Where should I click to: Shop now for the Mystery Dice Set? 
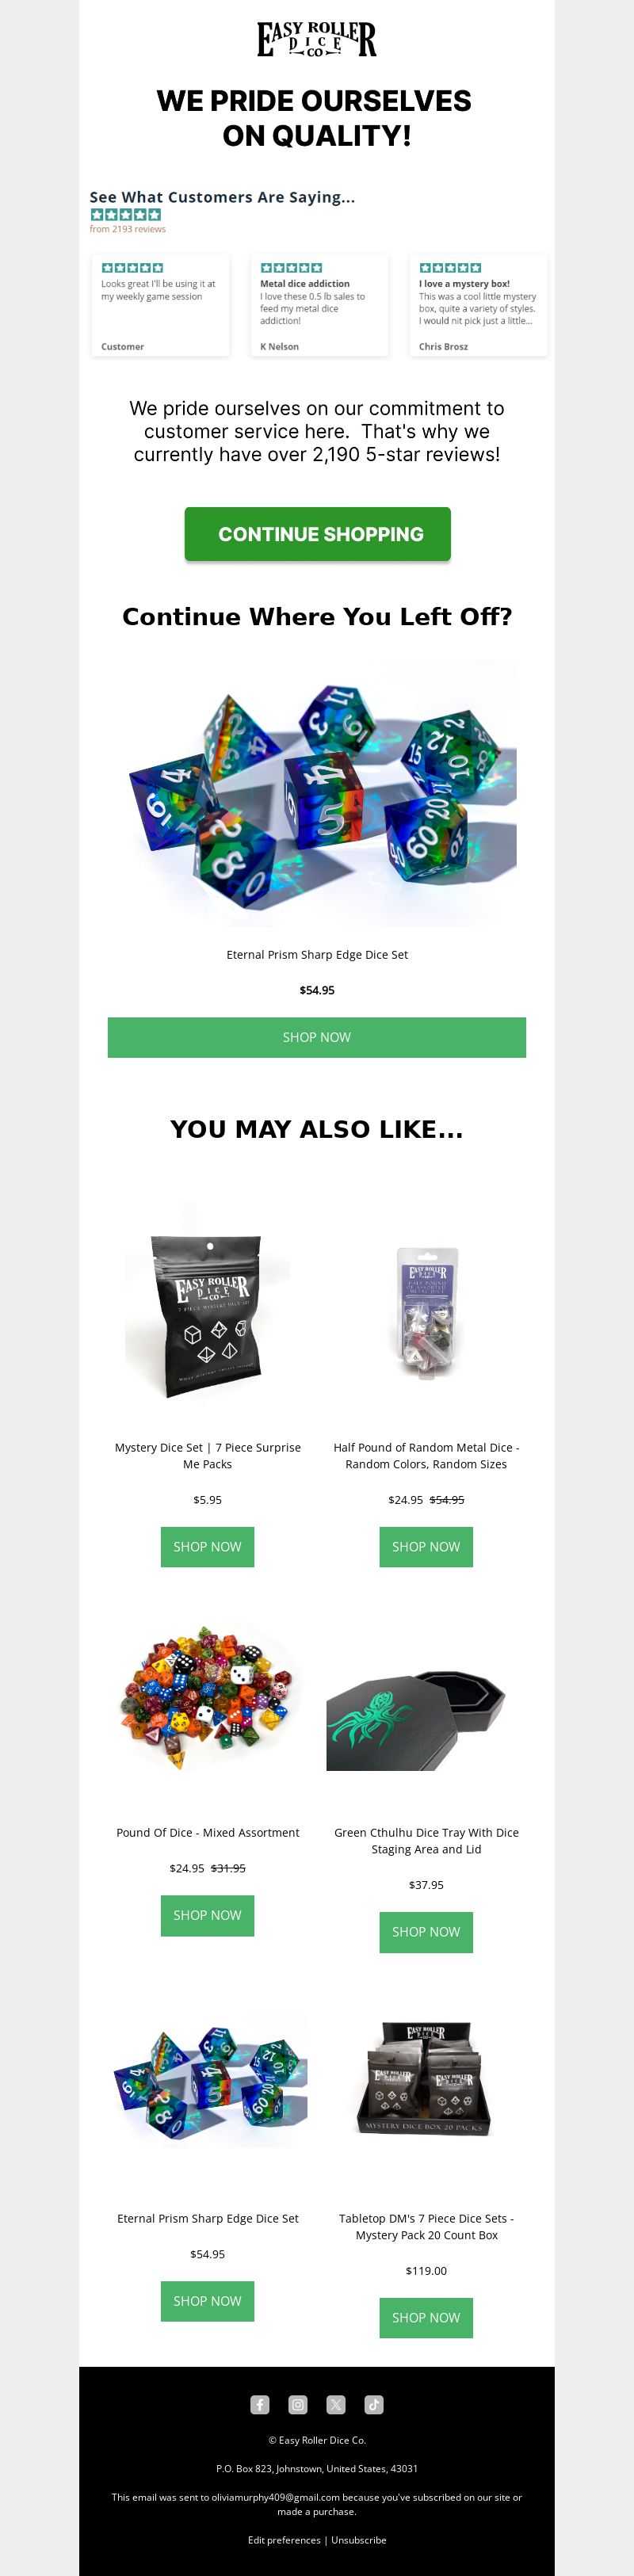207,1547
